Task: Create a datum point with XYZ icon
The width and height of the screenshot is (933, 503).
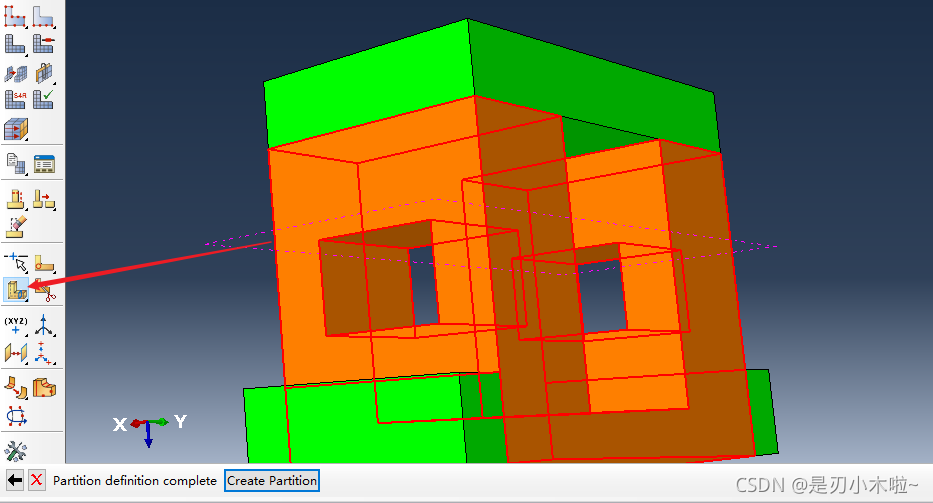Action: click(15, 325)
